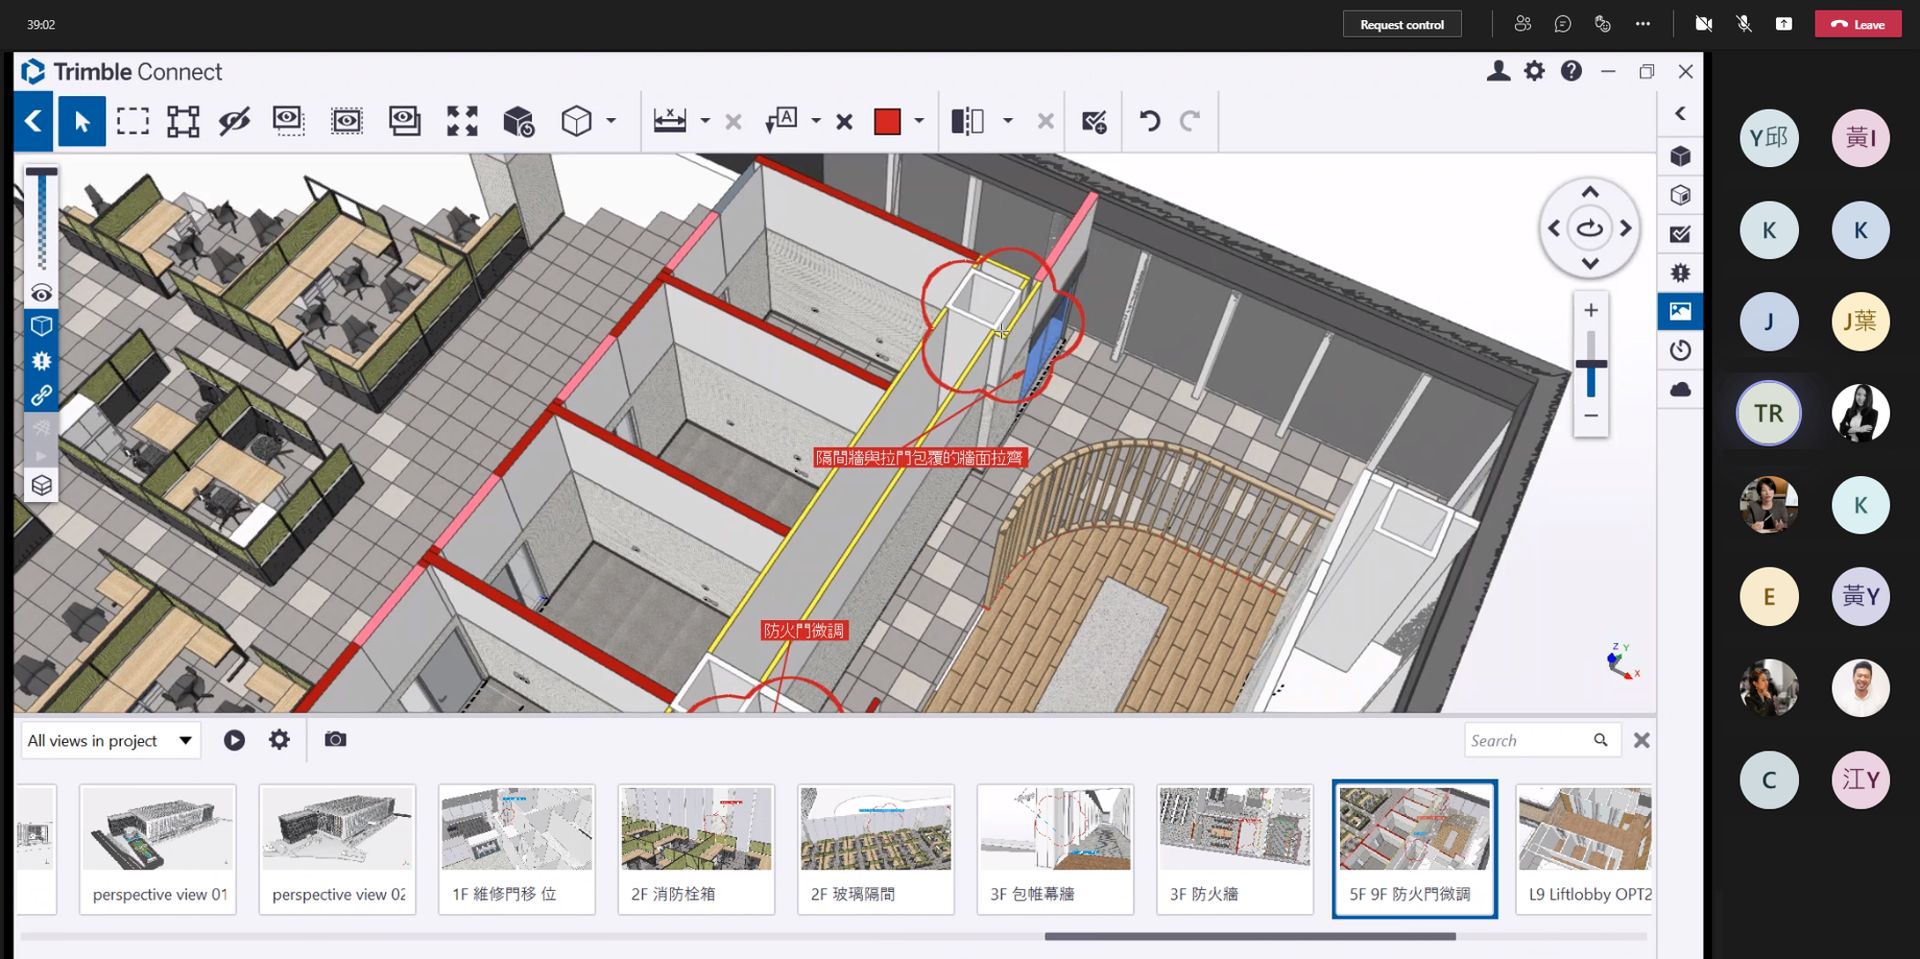Click the undo arrow

pos(1149,122)
